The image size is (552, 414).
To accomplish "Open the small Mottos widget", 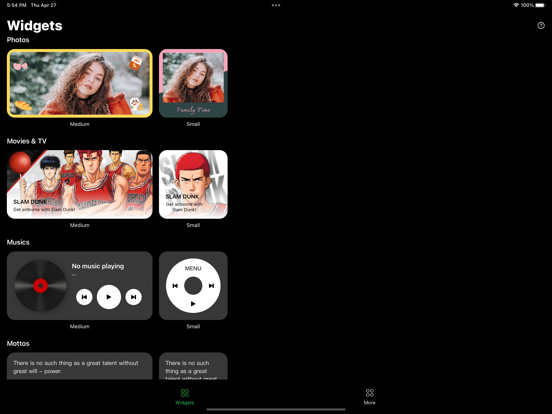I will click(193, 366).
